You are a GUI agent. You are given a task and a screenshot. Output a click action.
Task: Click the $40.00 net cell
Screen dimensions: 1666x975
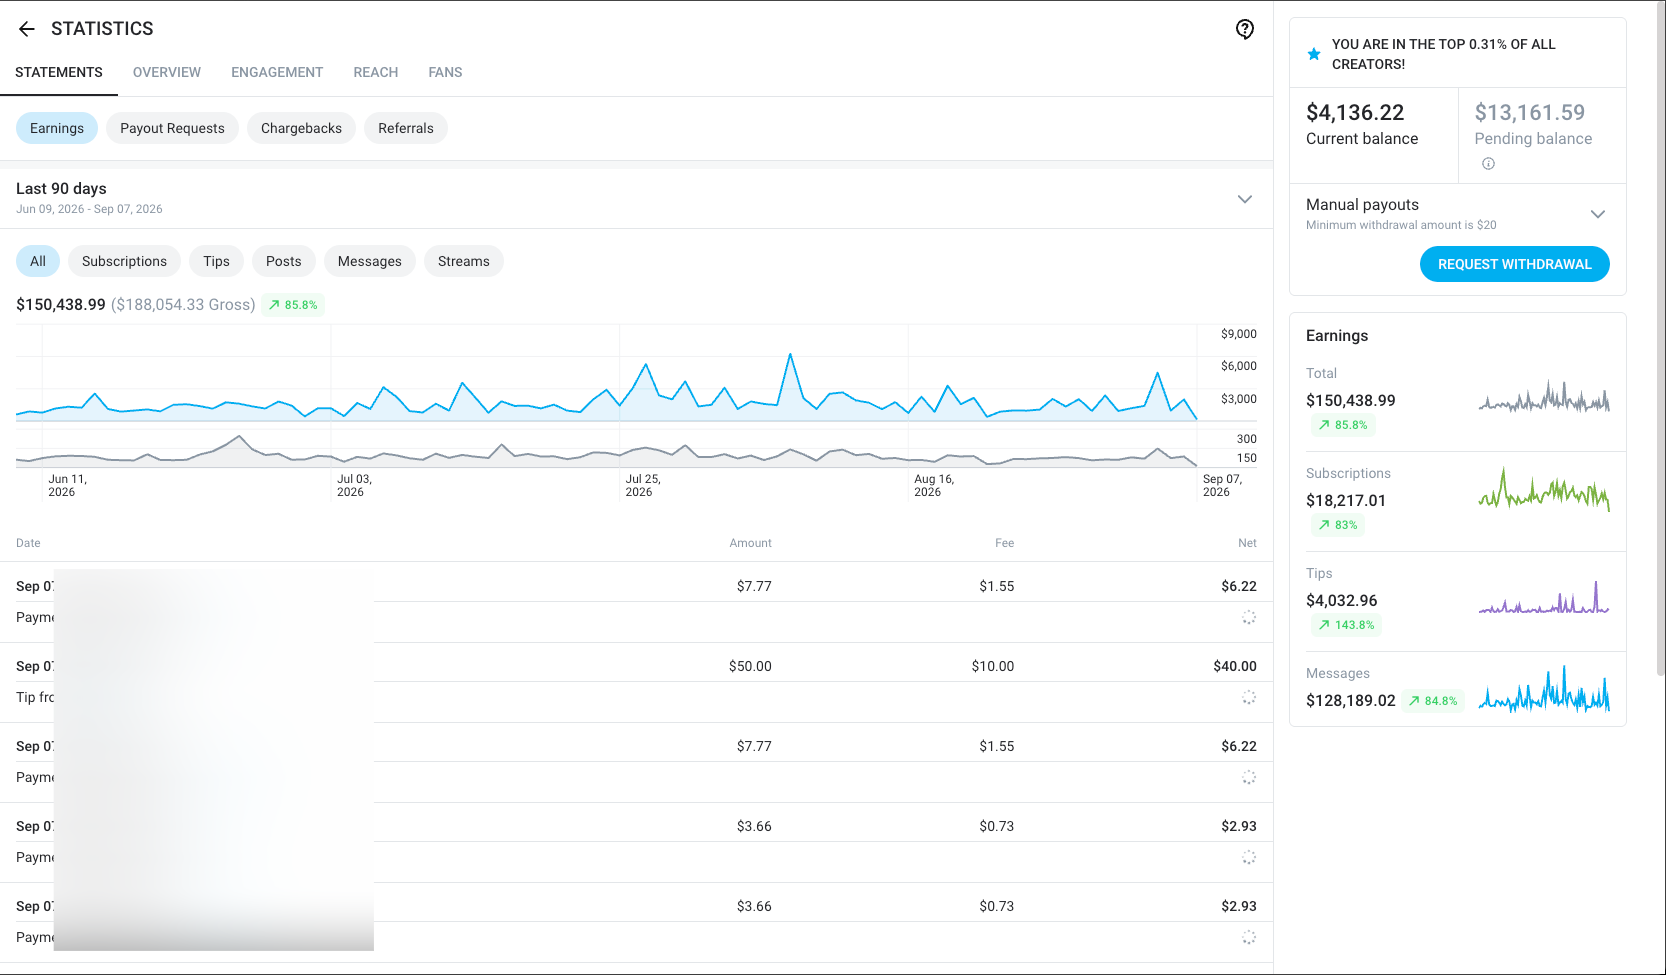1235,666
